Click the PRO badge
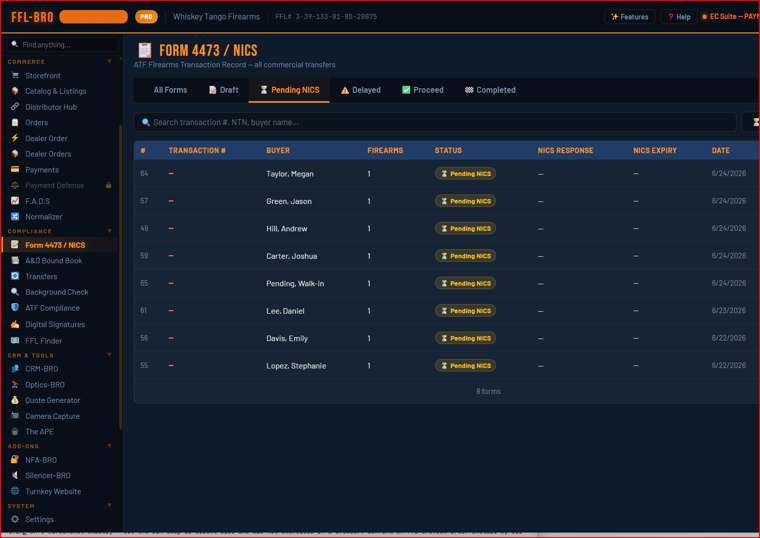Image resolution: width=760 pixels, height=538 pixels. coord(146,17)
